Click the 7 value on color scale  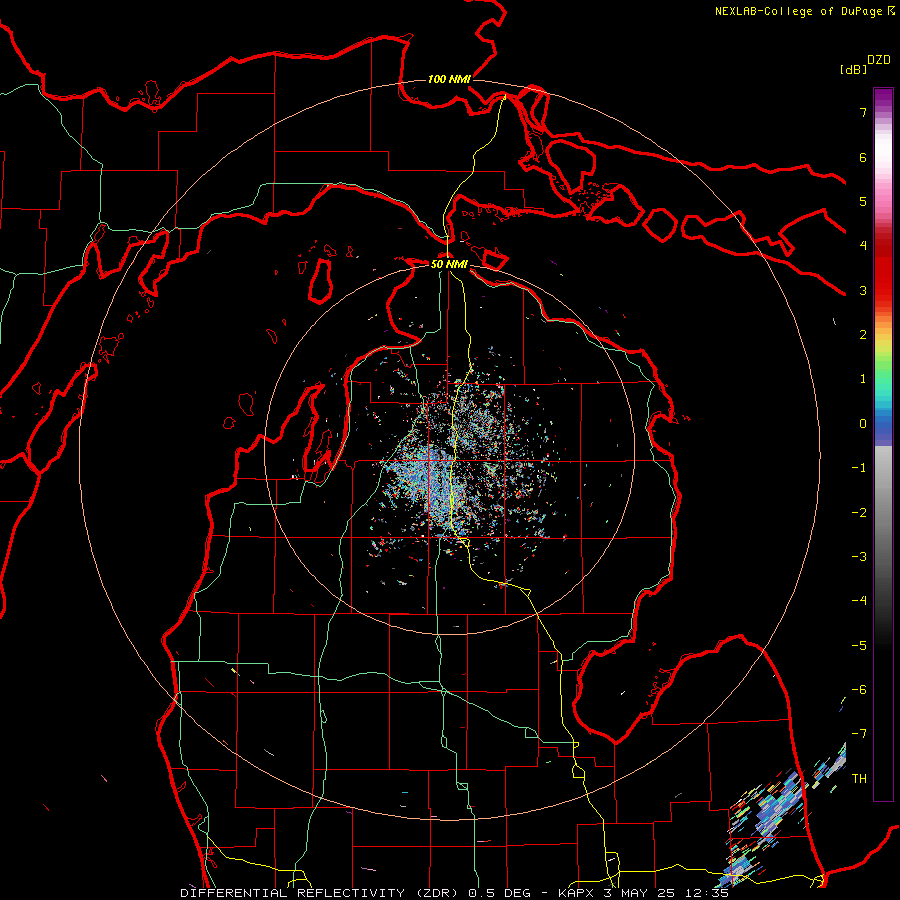863,112
